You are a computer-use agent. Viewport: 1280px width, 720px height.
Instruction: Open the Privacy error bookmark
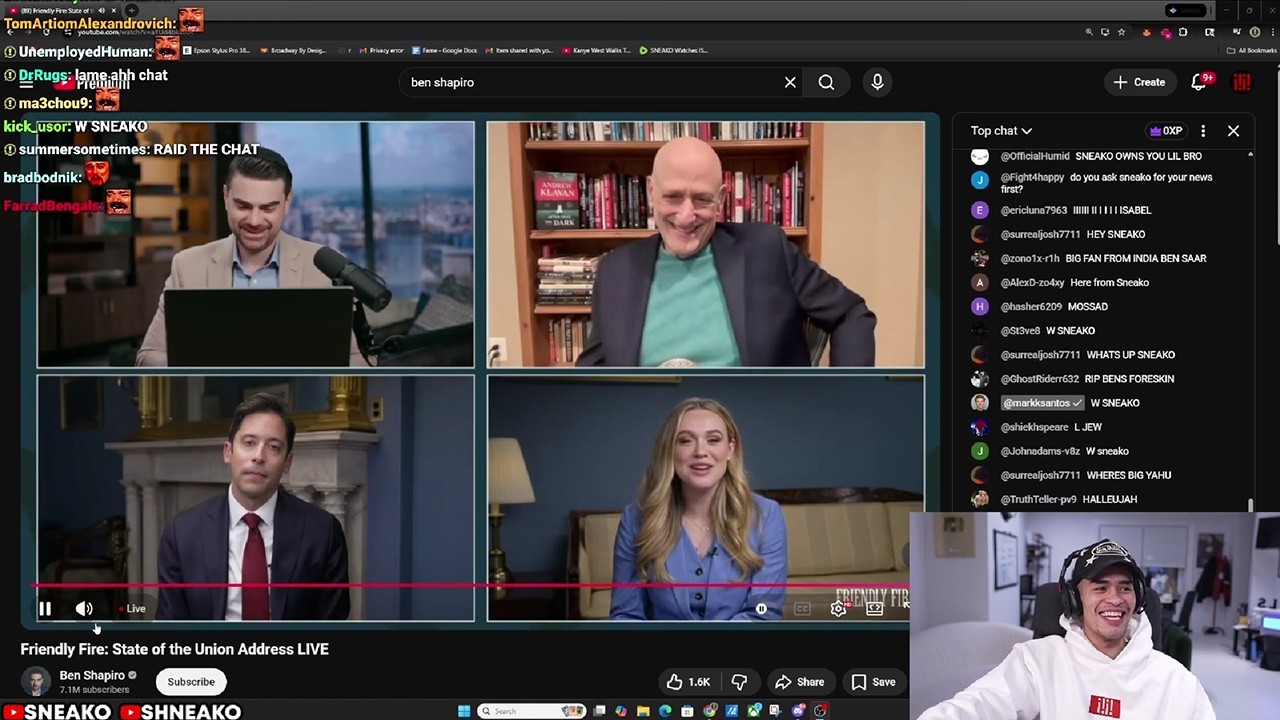pyautogui.click(x=382, y=50)
